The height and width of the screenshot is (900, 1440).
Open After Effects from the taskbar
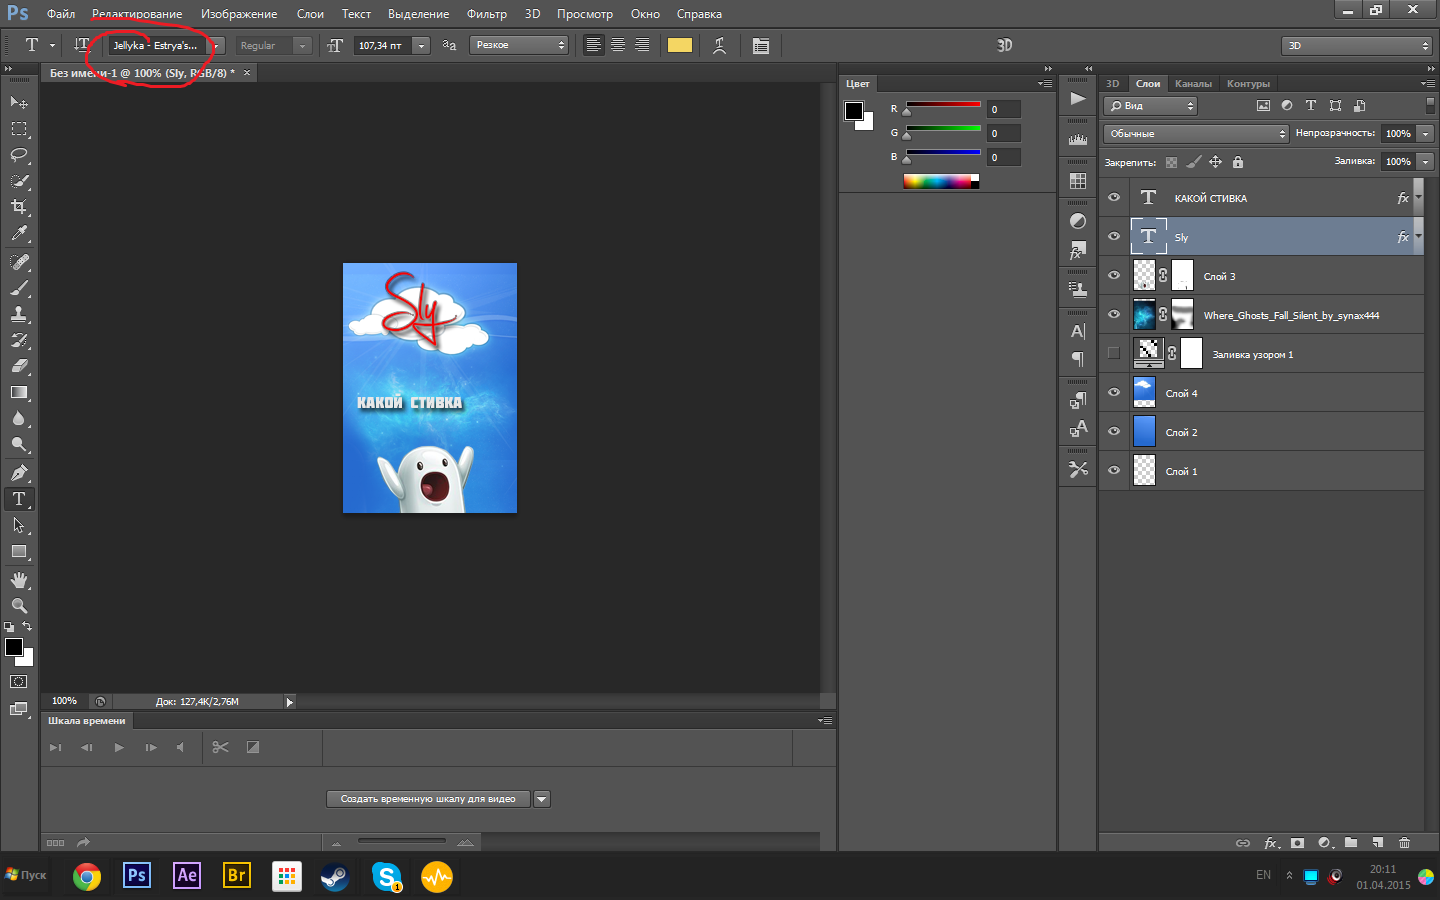click(187, 876)
